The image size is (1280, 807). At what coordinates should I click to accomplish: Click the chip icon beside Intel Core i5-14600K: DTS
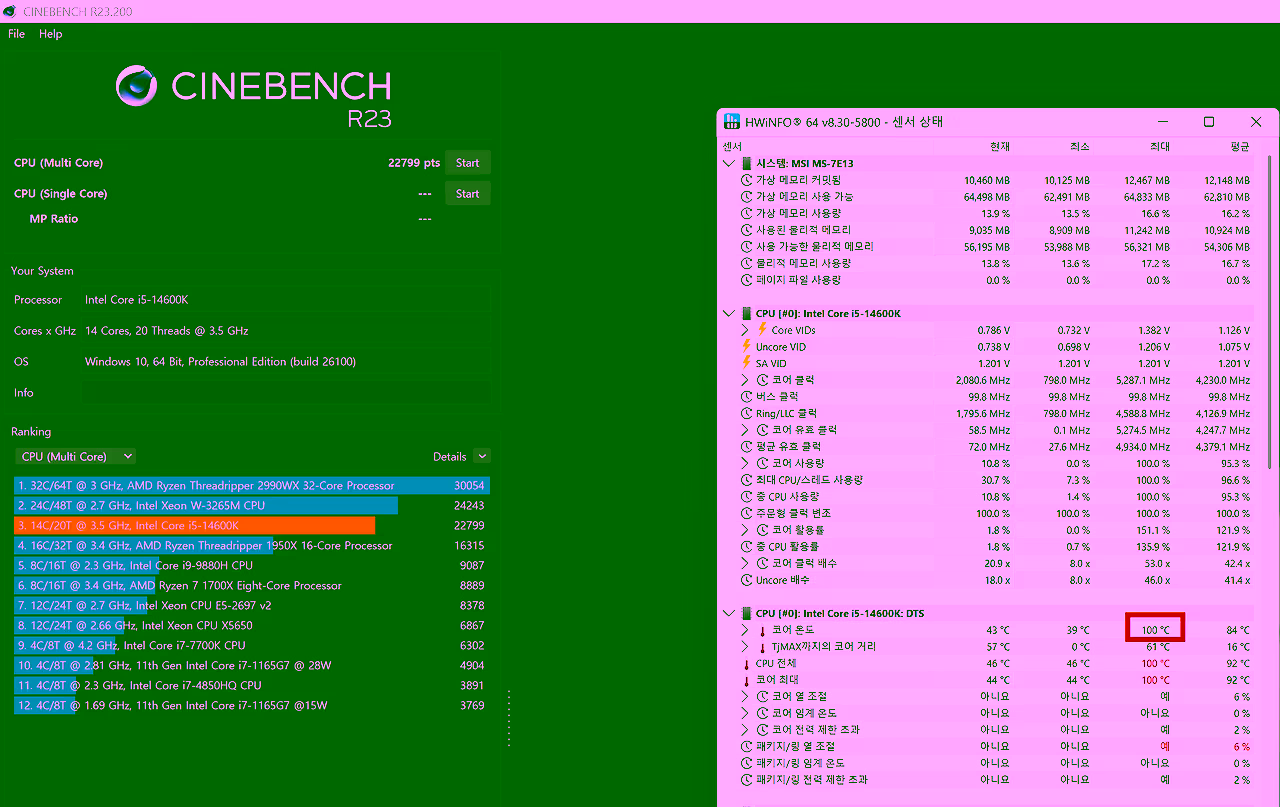(746, 613)
